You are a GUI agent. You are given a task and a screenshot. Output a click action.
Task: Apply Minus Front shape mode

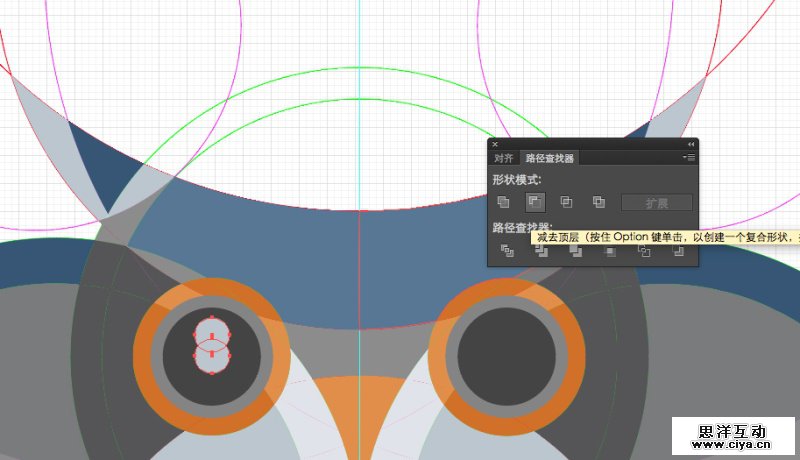[x=535, y=202]
